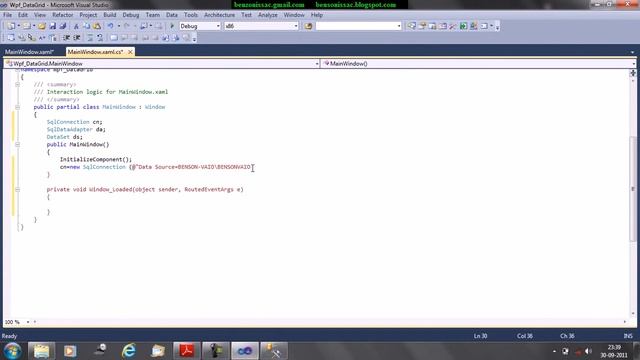Switch to the MainWindow.xaml tab

coord(29,52)
